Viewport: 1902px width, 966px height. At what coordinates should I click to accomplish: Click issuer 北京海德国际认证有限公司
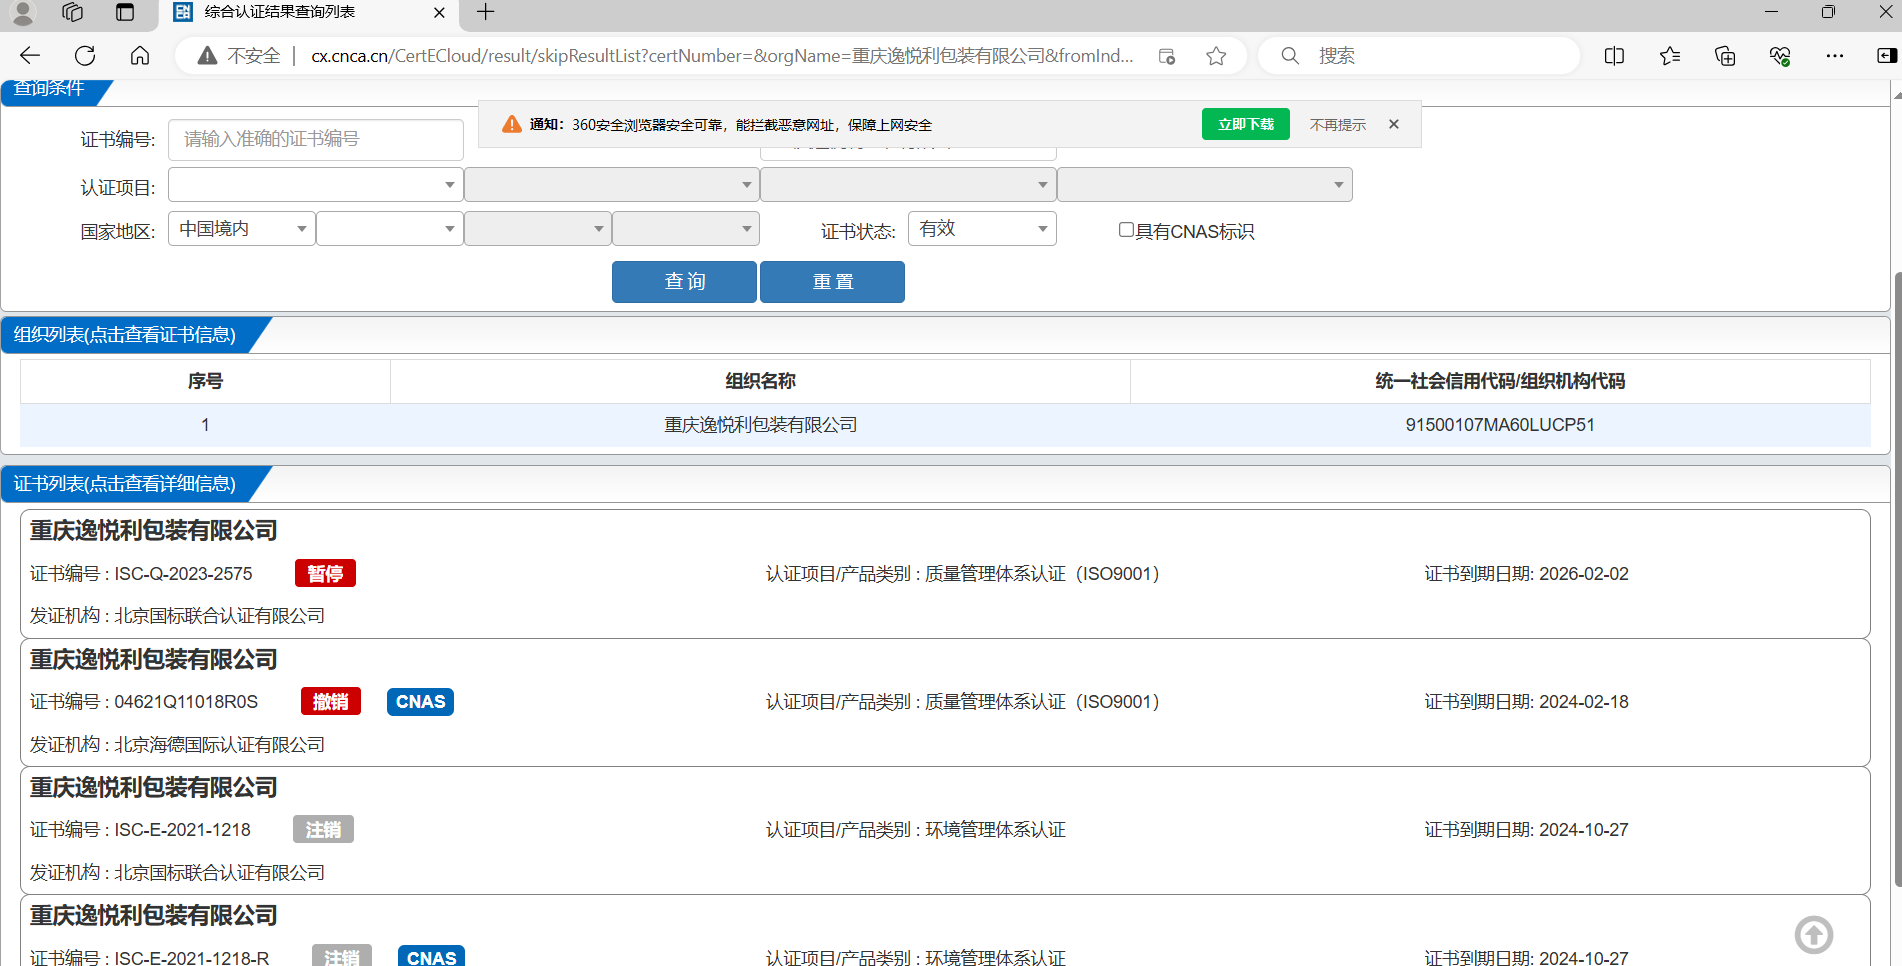pyautogui.click(x=219, y=745)
